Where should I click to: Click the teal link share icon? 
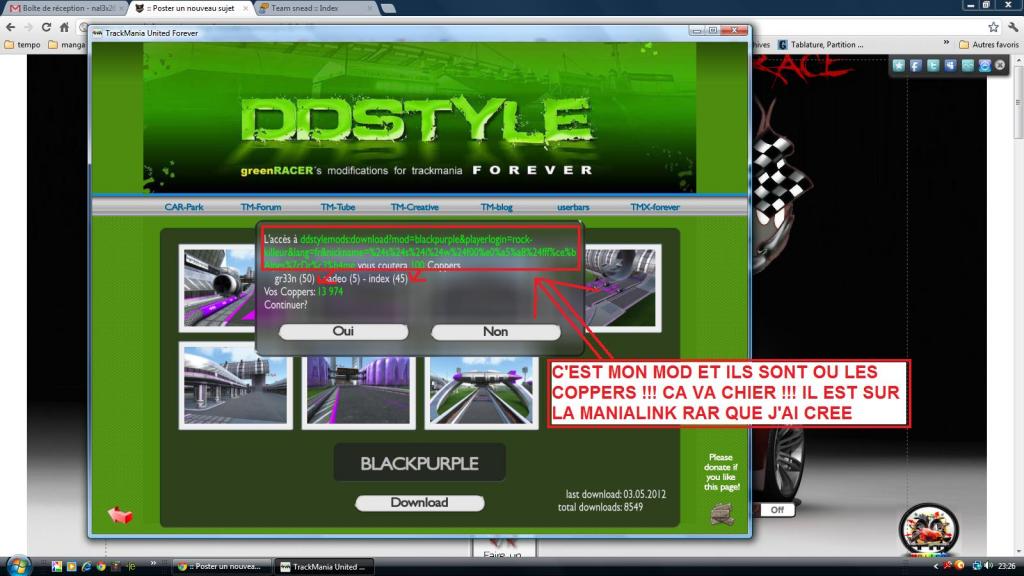click(x=967, y=65)
